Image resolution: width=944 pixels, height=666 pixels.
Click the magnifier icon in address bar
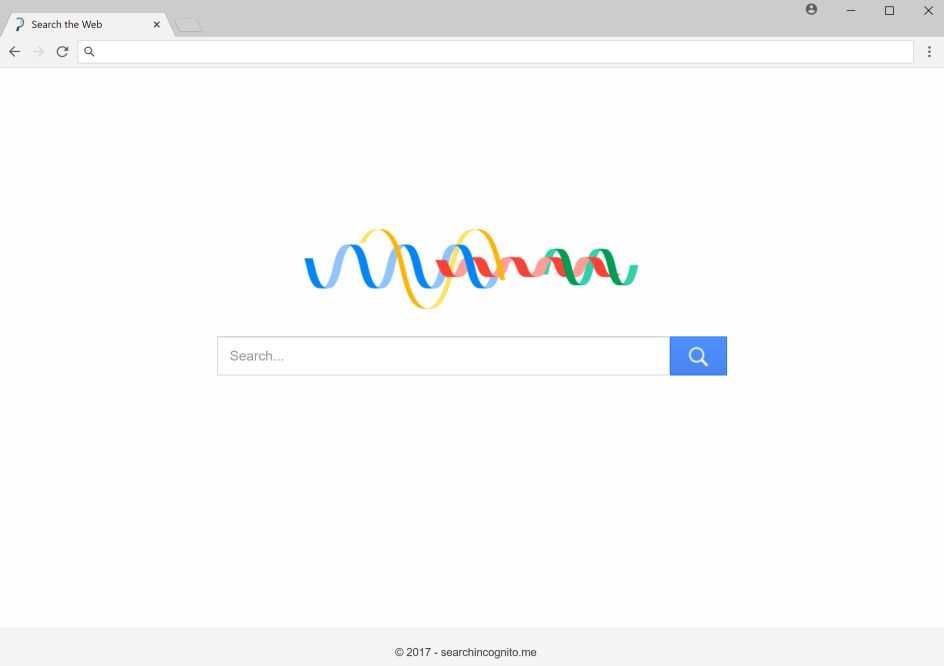tap(89, 51)
